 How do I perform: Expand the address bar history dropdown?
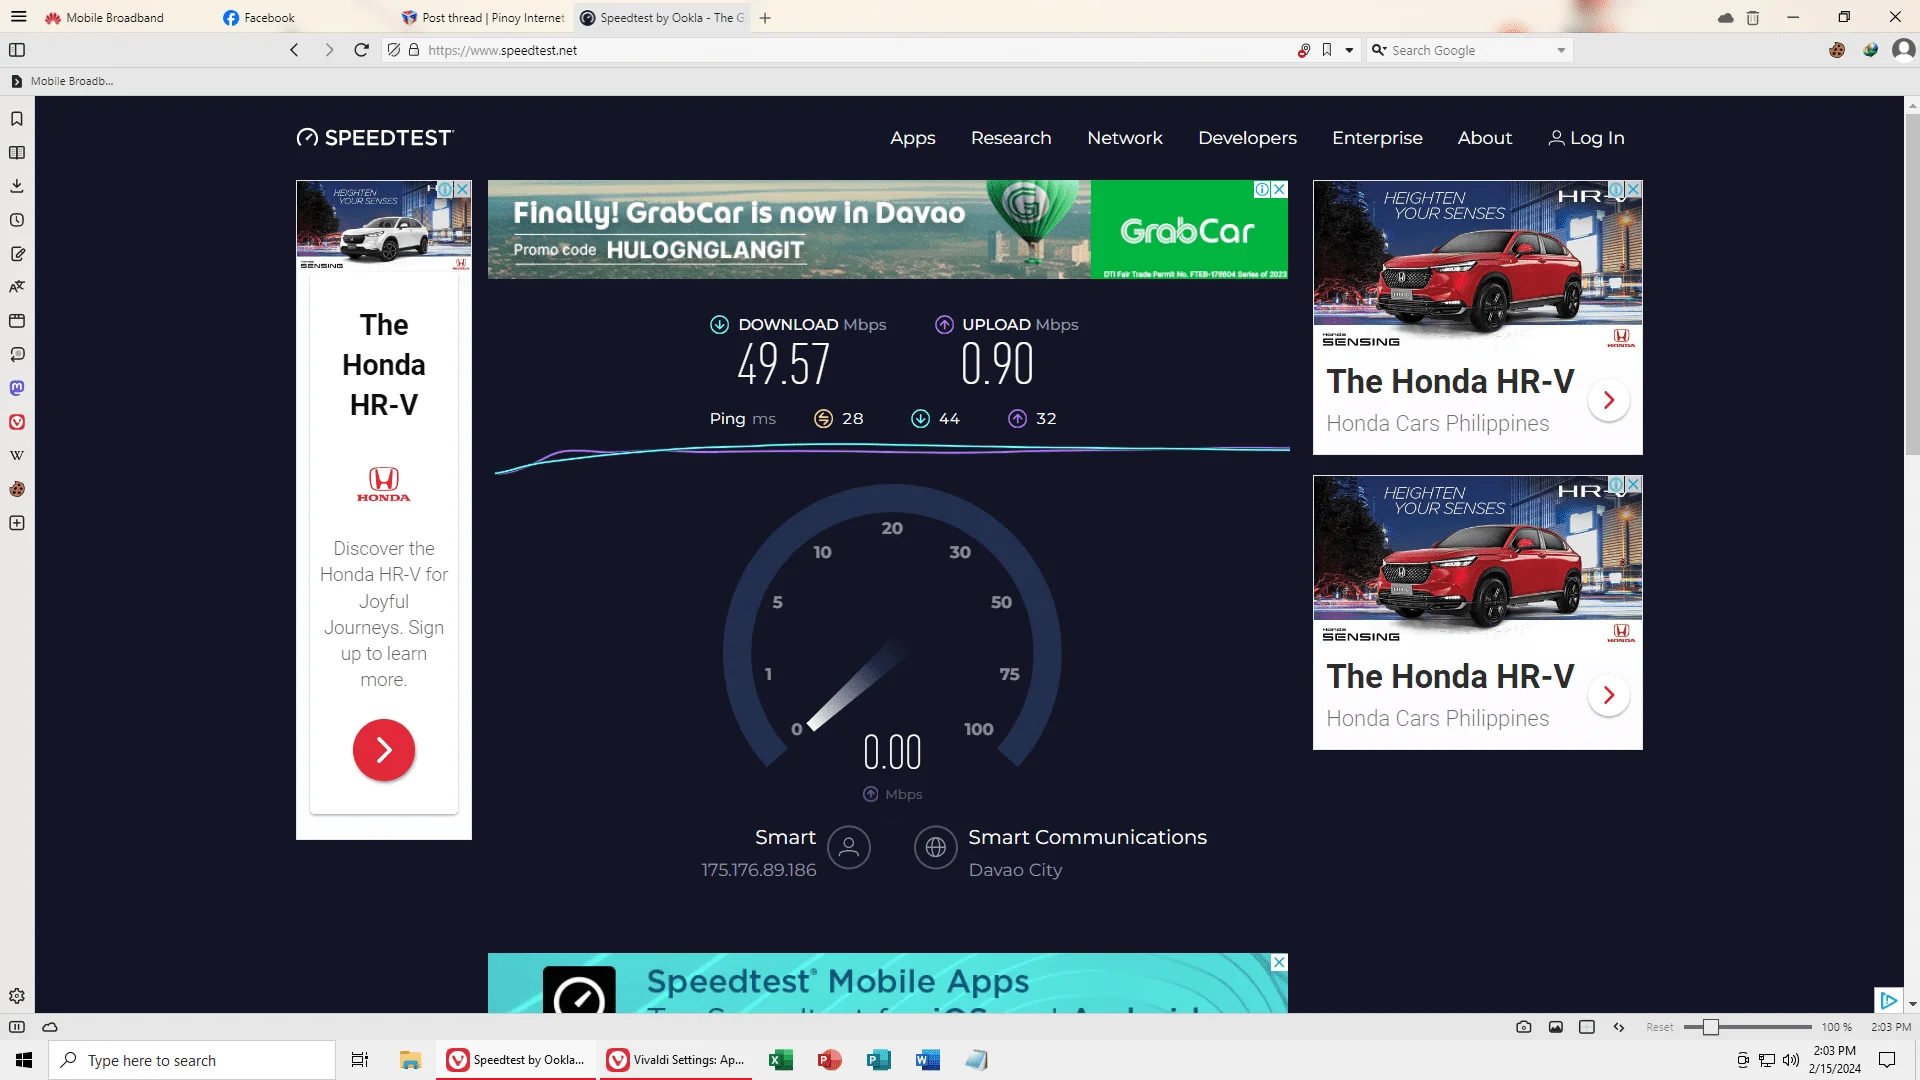(x=1349, y=50)
